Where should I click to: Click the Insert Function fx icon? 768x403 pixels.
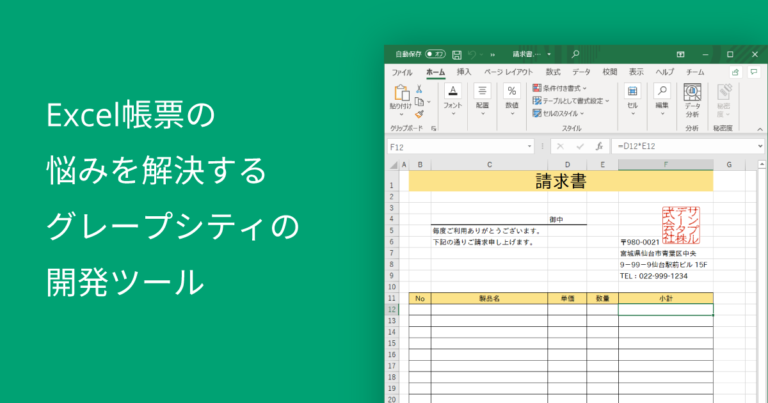click(x=599, y=146)
